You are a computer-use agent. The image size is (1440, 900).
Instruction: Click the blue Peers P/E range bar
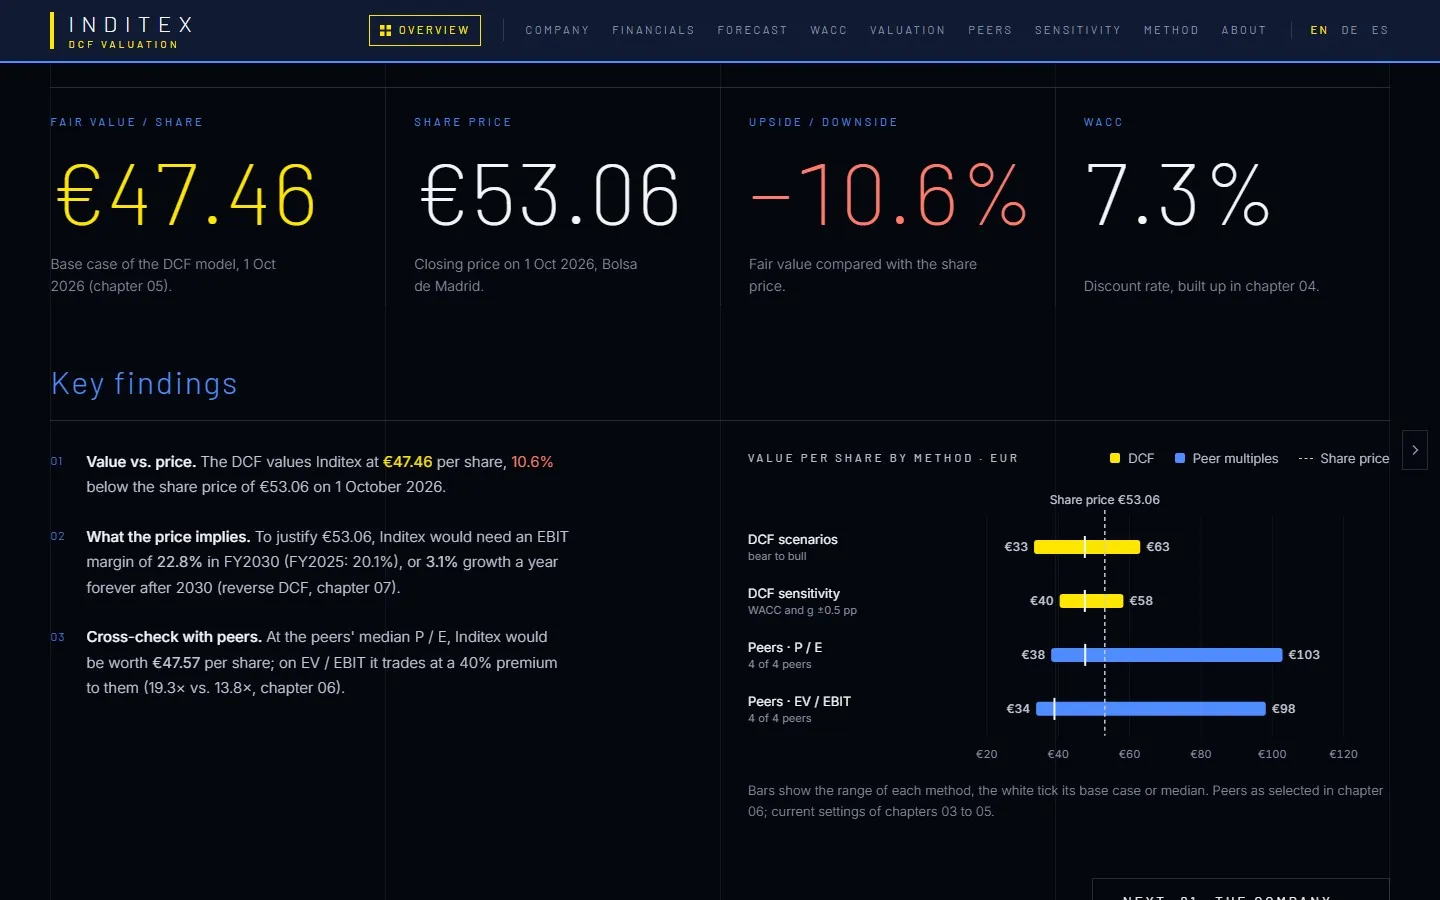[x=1167, y=655]
